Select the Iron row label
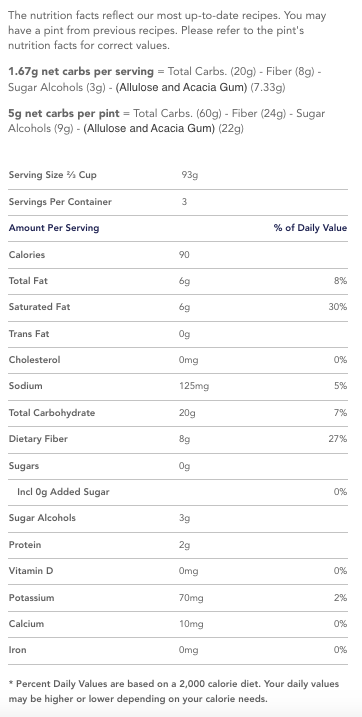The width and height of the screenshot is (362, 717). coord(17,650)
